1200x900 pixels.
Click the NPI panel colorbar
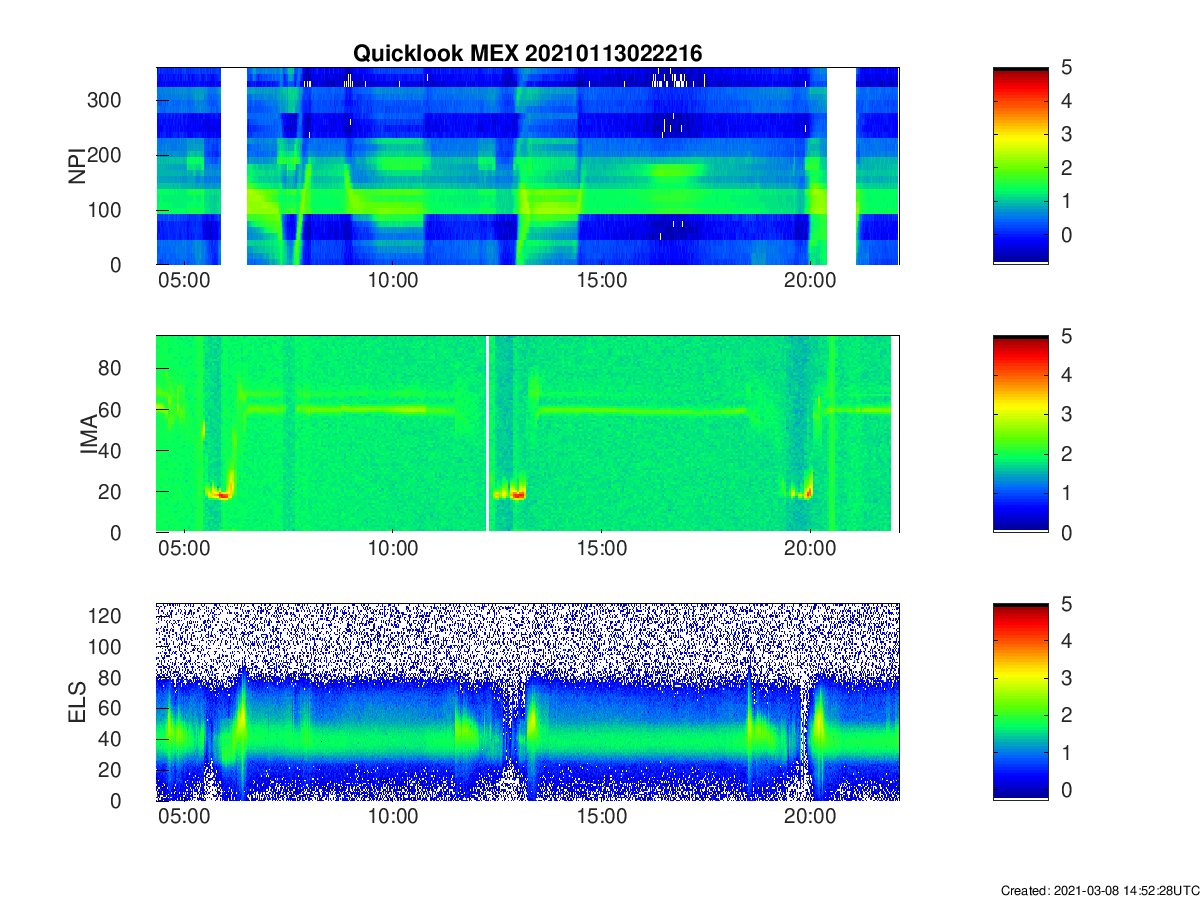click(x=1021, y=166)
